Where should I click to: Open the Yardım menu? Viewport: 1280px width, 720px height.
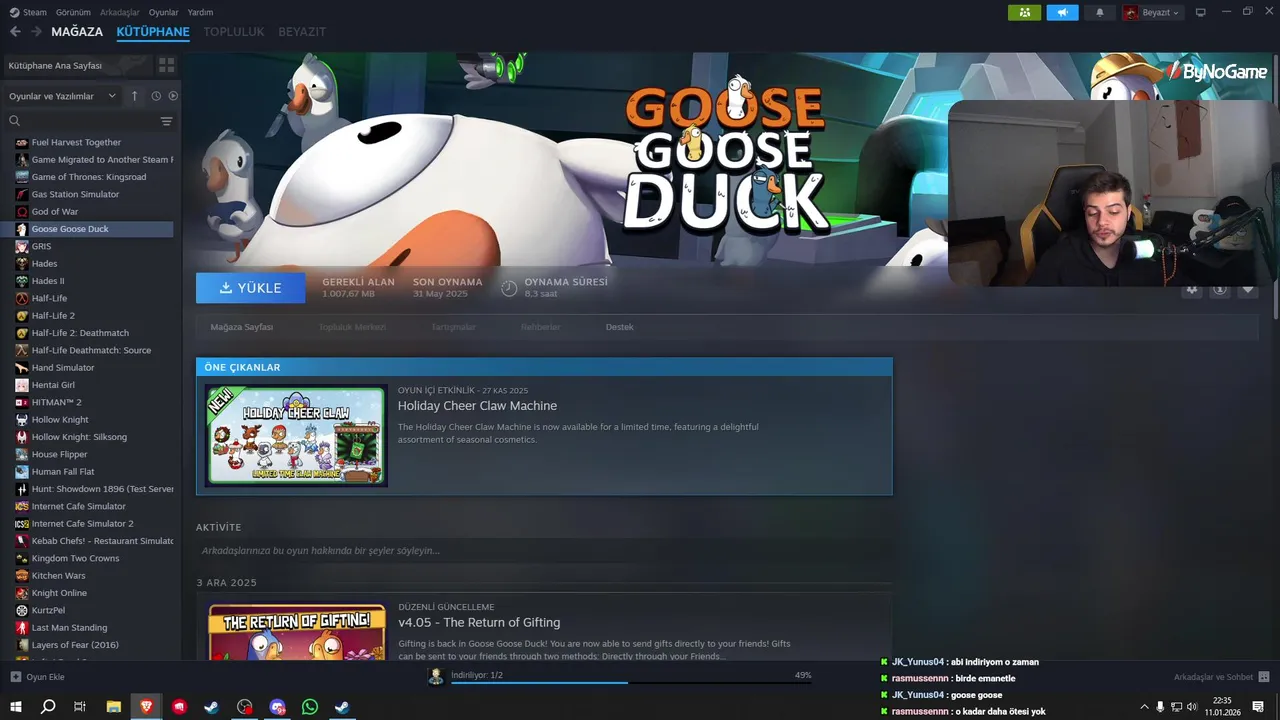200,12
